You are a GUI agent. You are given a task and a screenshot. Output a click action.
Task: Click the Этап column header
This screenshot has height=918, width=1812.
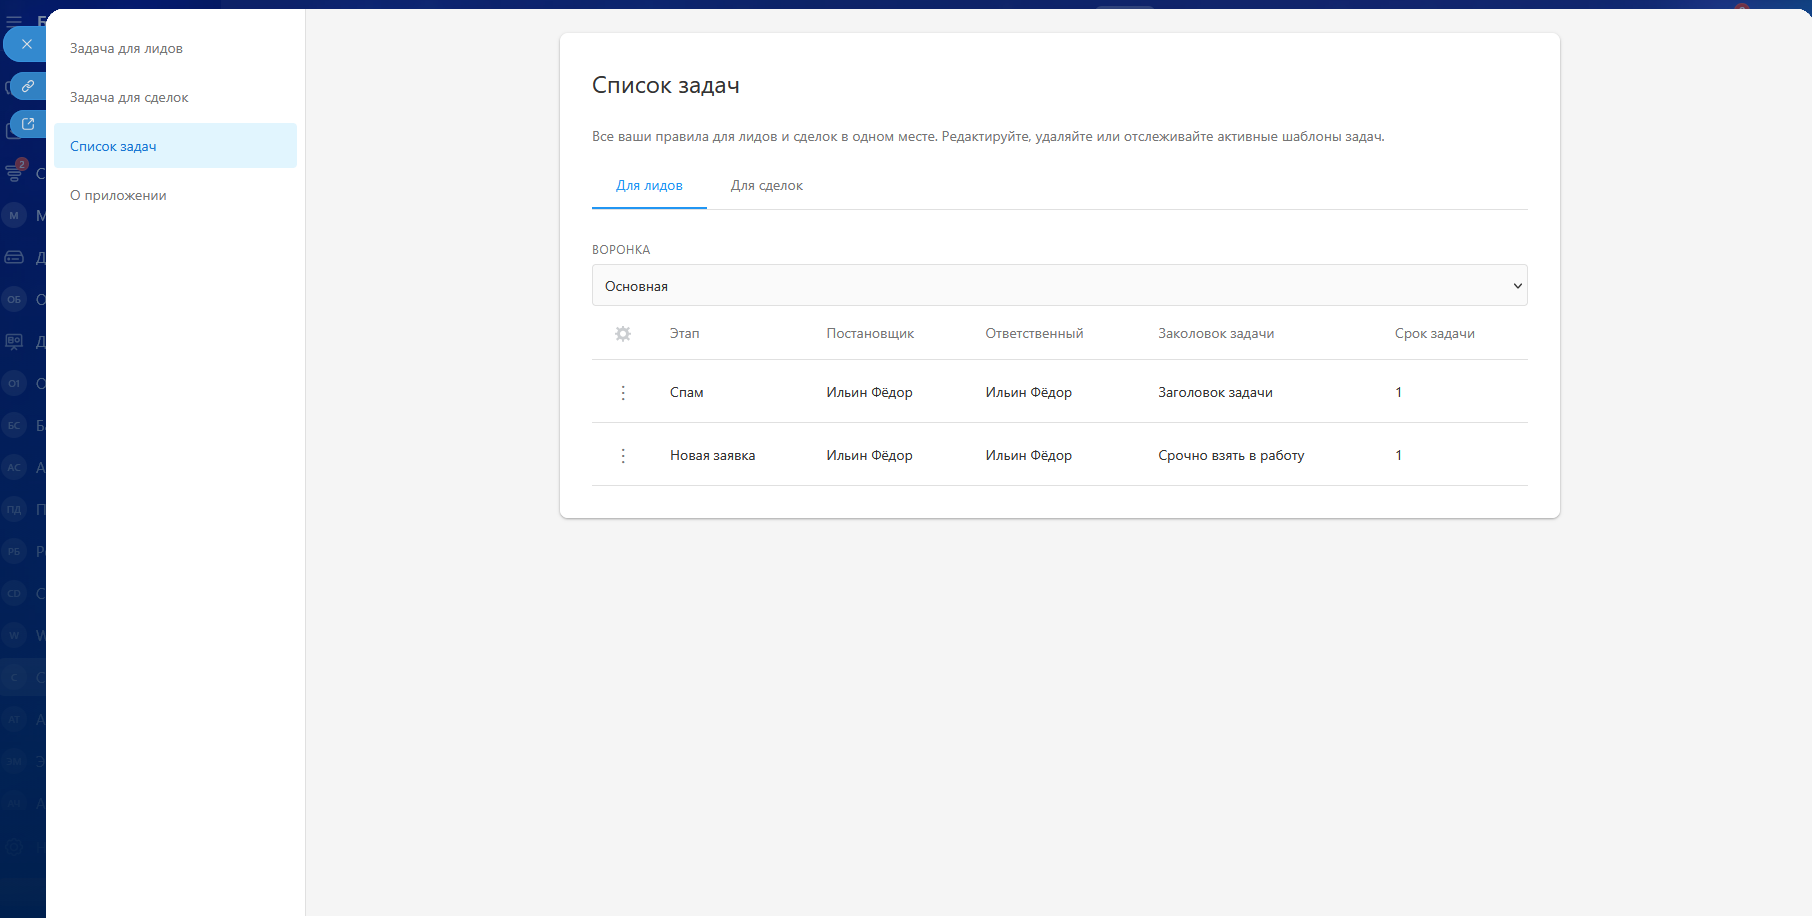point(684,334)
